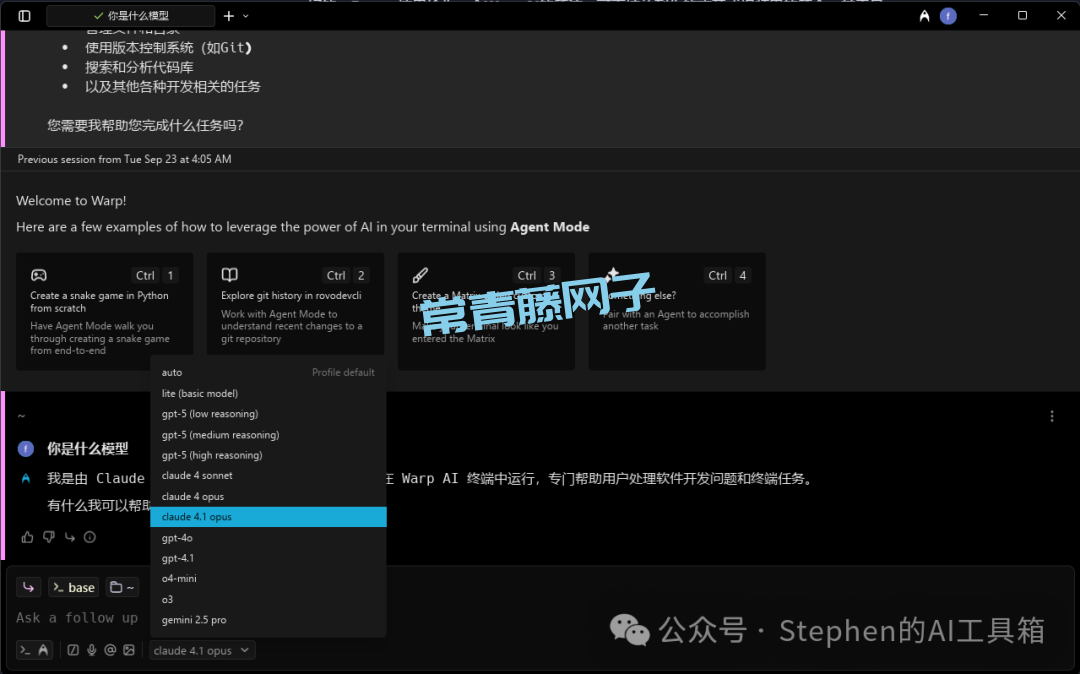
Task: Select the auto model option
Action: [172, 372]
